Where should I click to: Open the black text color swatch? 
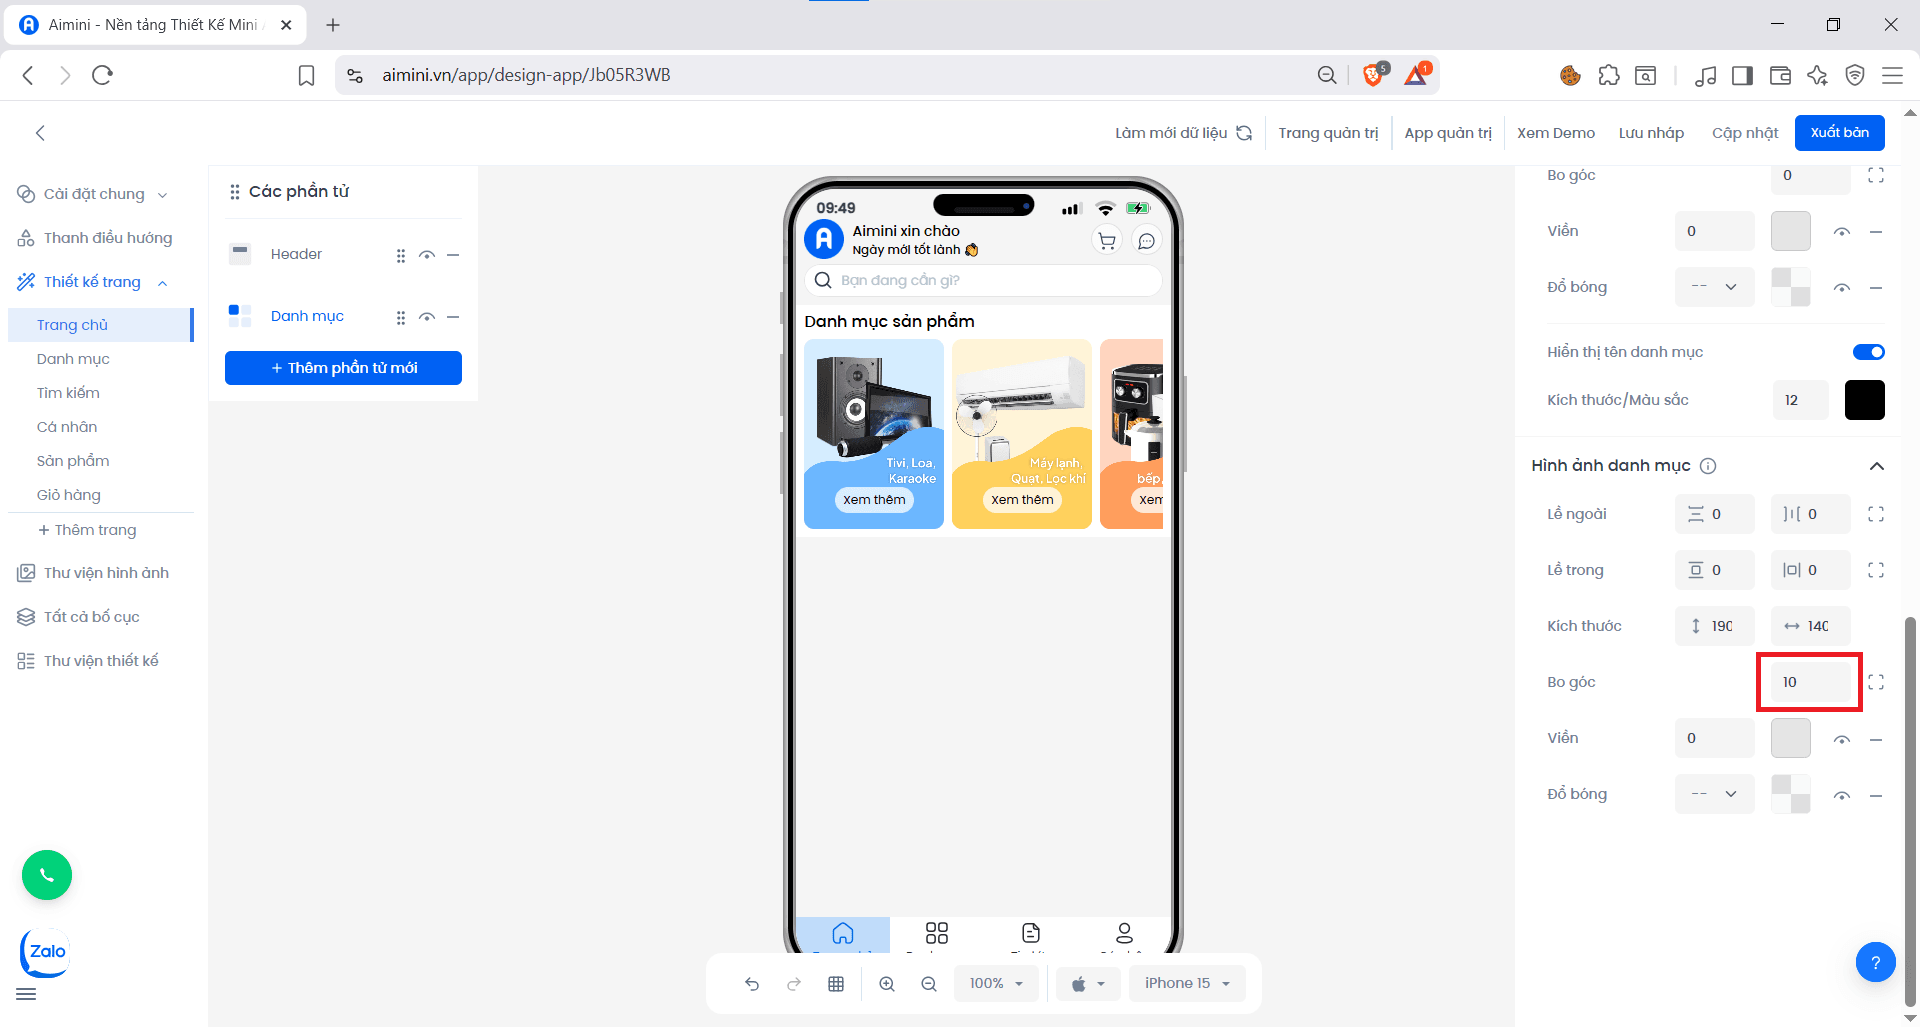coord(1864,400)
